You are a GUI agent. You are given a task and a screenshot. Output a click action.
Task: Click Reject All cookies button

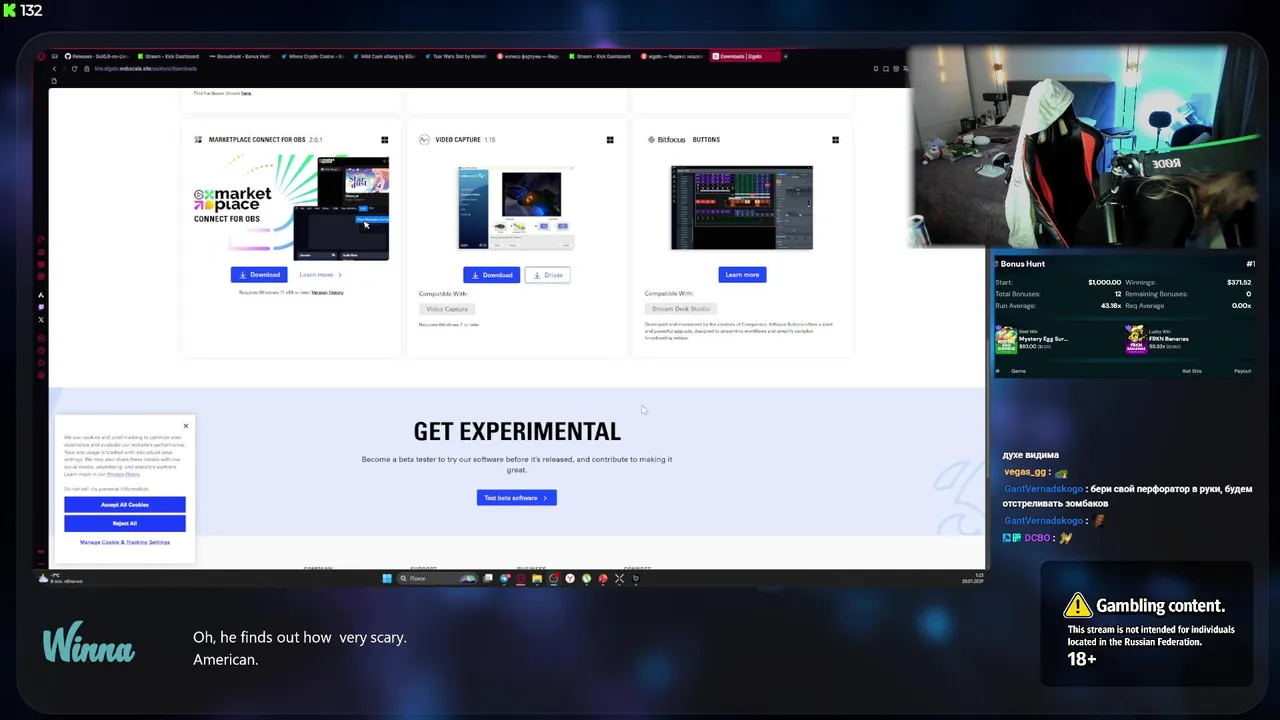(x=125, y=523)
